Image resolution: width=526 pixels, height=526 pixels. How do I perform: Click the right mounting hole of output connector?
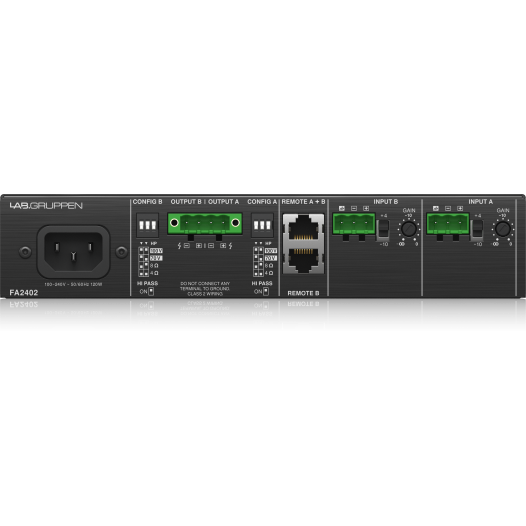[235, 222]
